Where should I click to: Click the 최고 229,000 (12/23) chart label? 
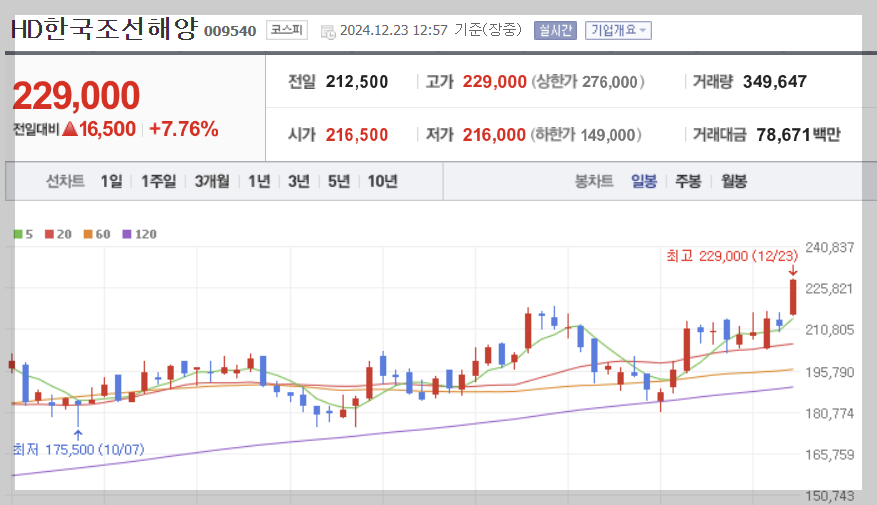pos(732,256)
